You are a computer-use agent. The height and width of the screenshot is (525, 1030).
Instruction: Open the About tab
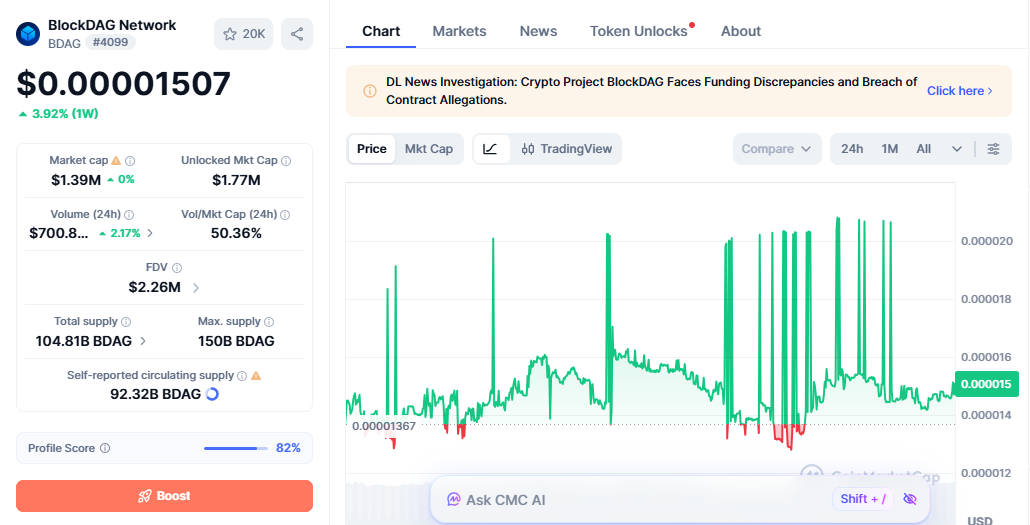(x=741, y=31)
